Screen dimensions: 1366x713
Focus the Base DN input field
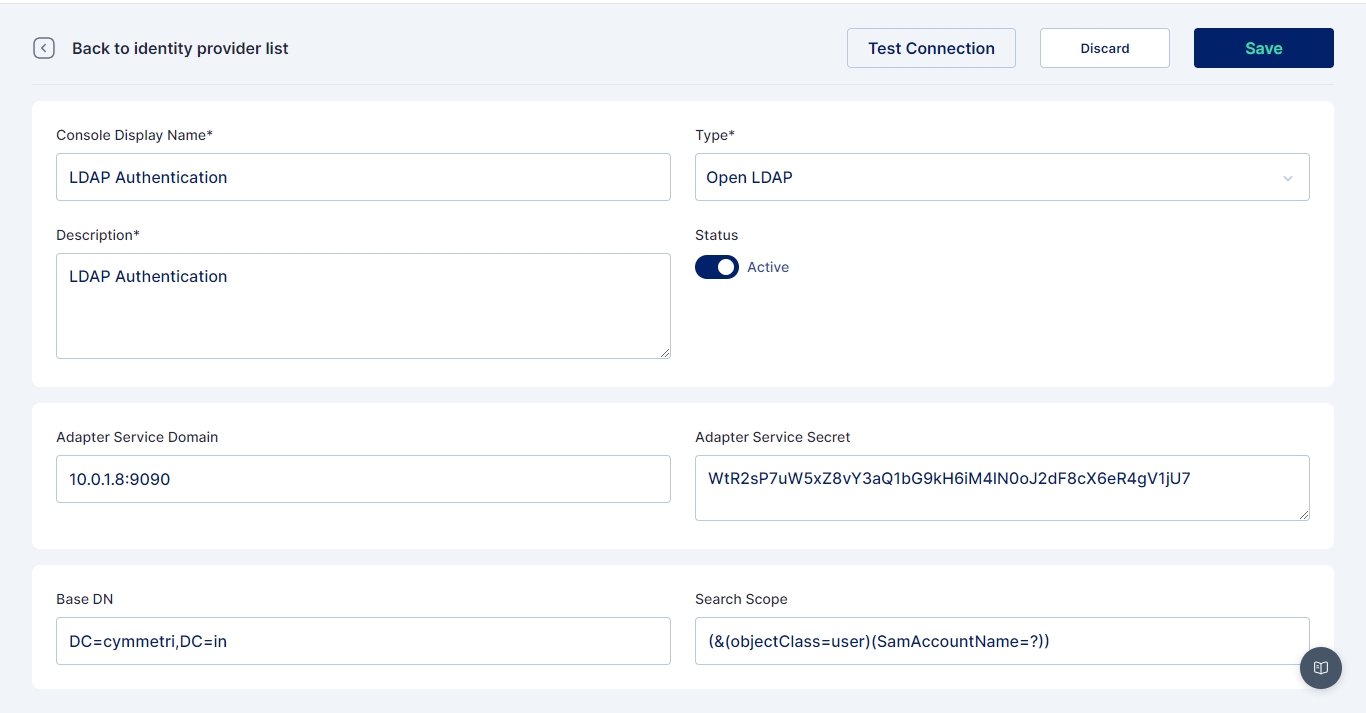[x=363, y=641]
